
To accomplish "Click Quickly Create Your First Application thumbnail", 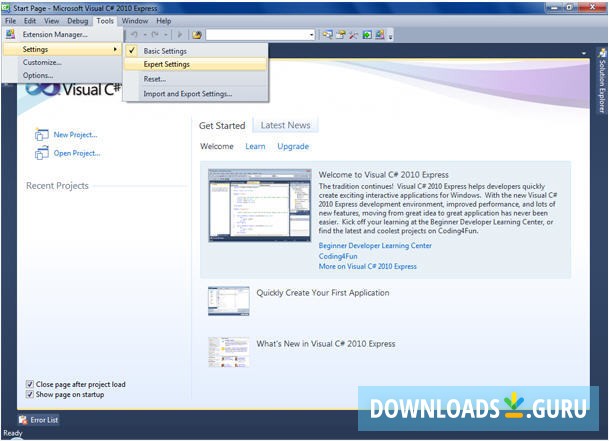I will click(x=228, y=301).
